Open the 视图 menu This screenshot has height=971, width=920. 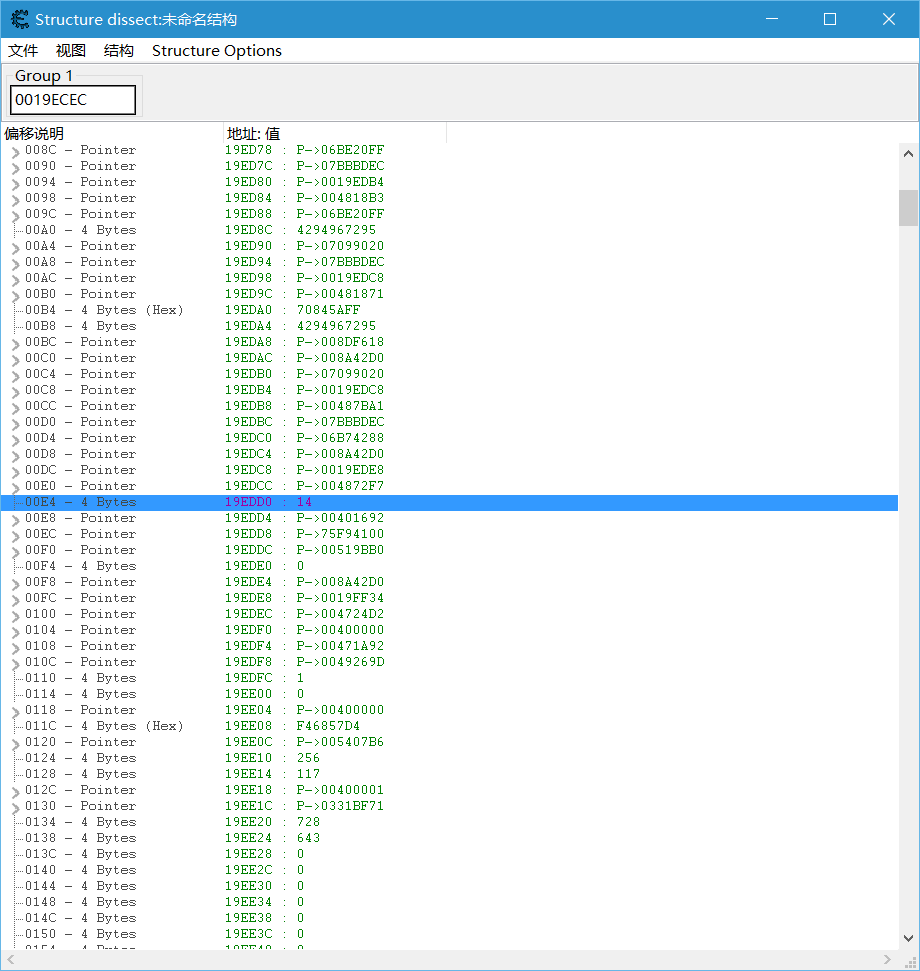coord(71,51)
